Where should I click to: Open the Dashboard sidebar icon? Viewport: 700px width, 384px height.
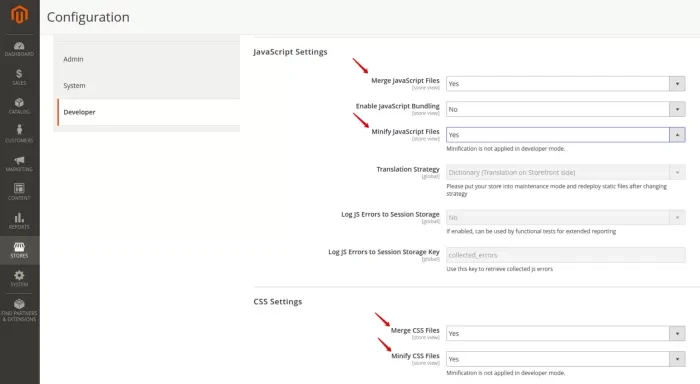coord(19,46)
